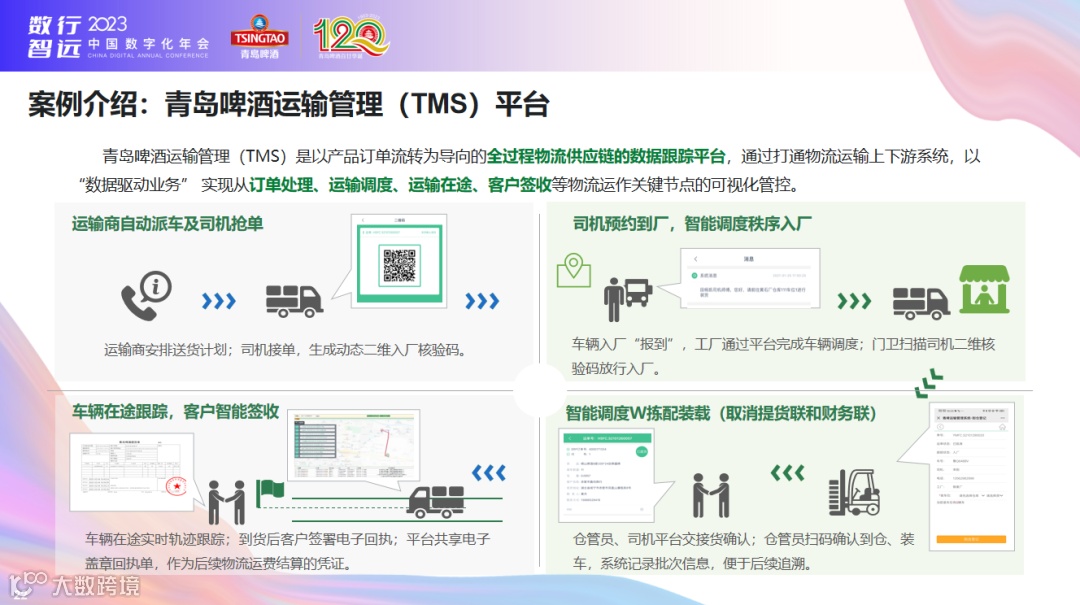
Task: Click the forklift icon
Action: [854, 492]
